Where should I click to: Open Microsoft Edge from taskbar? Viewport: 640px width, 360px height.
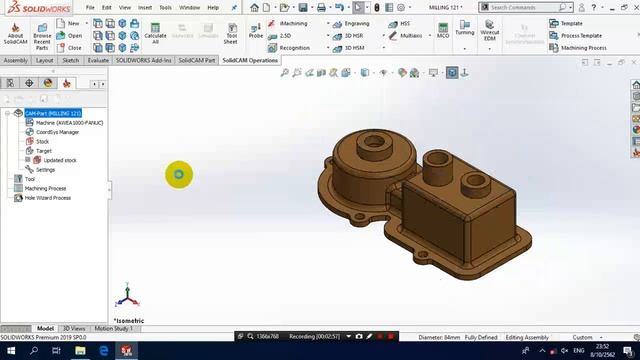click(104, 351)
